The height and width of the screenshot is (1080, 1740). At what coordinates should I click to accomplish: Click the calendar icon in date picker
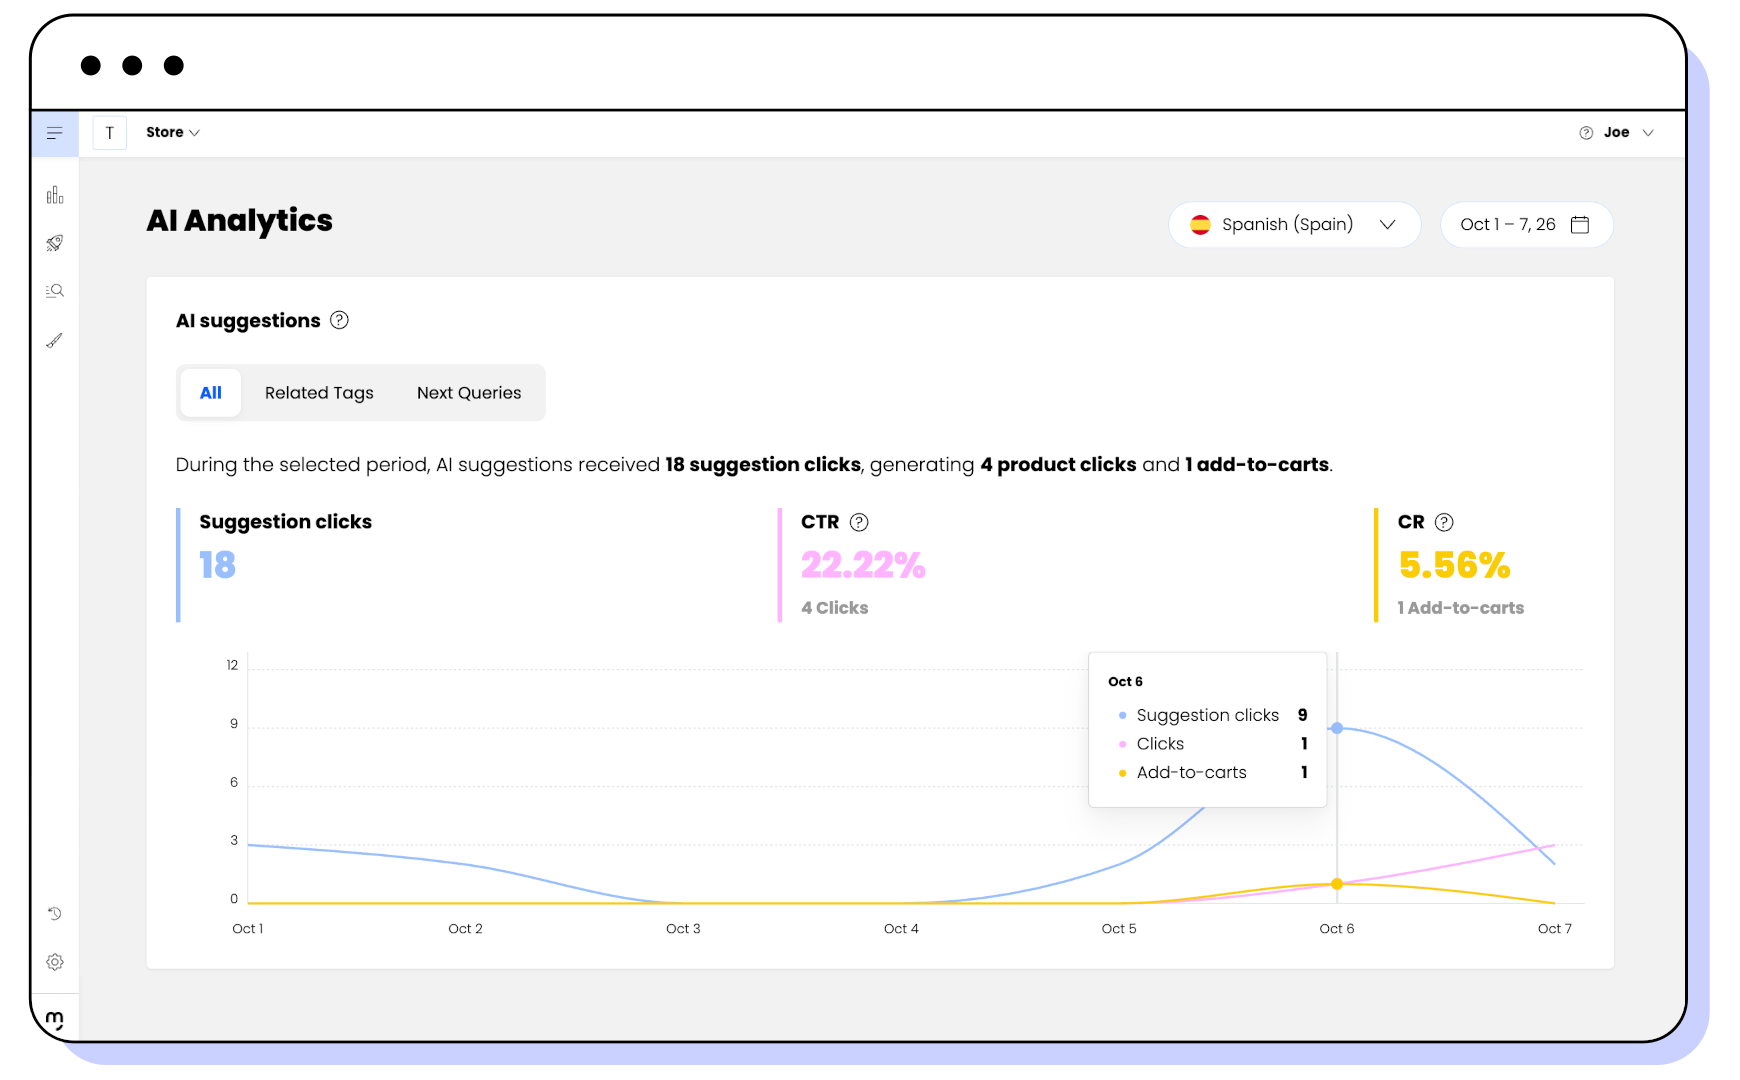click(1580, 224)
